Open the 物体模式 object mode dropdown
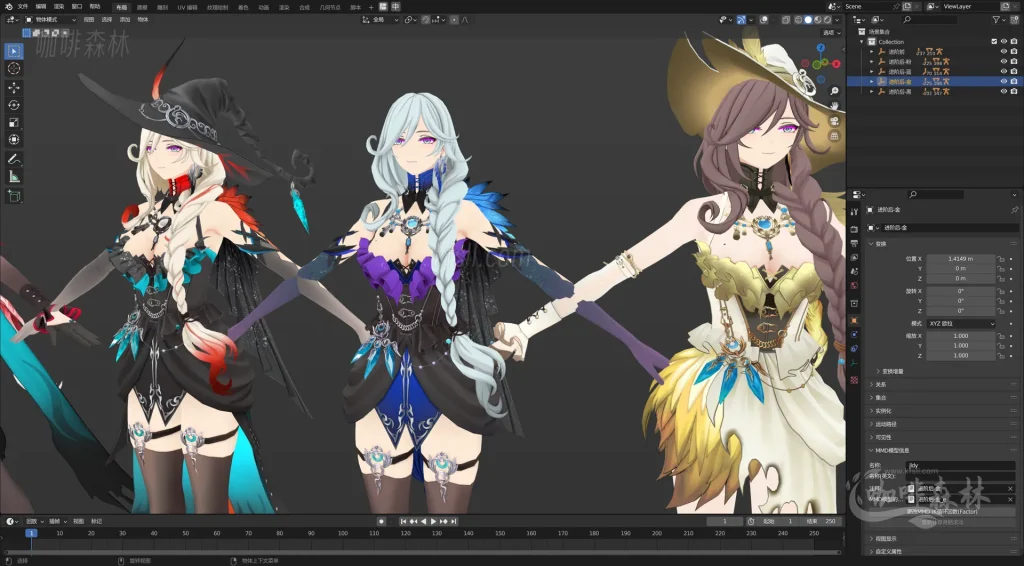Viewport: 1024px width, 566px height. (x=52, y=20)
